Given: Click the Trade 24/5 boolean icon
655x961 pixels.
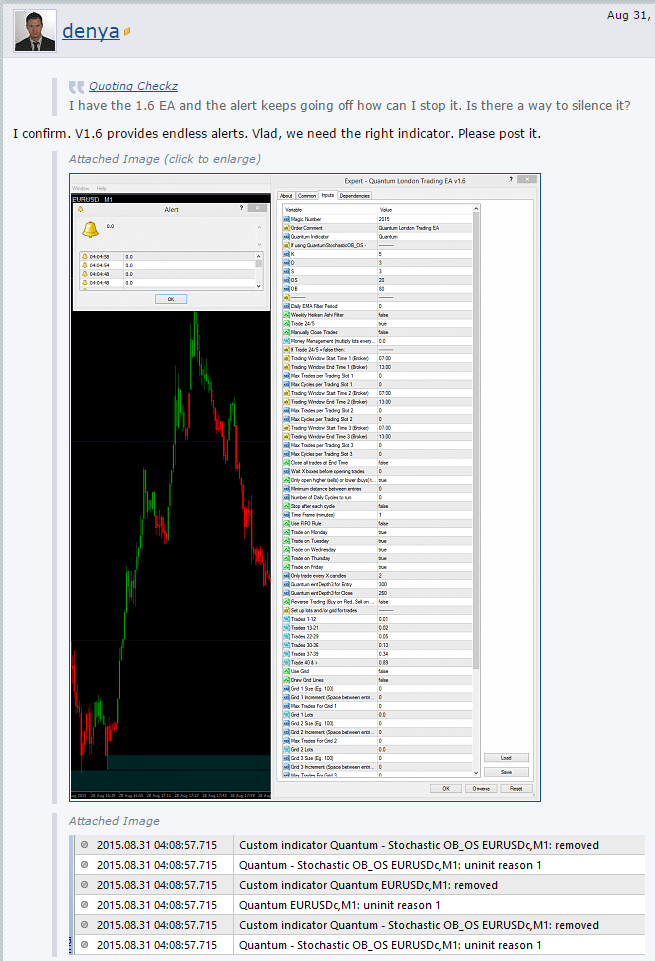Looking at the screenshot, I should [286, 324].
